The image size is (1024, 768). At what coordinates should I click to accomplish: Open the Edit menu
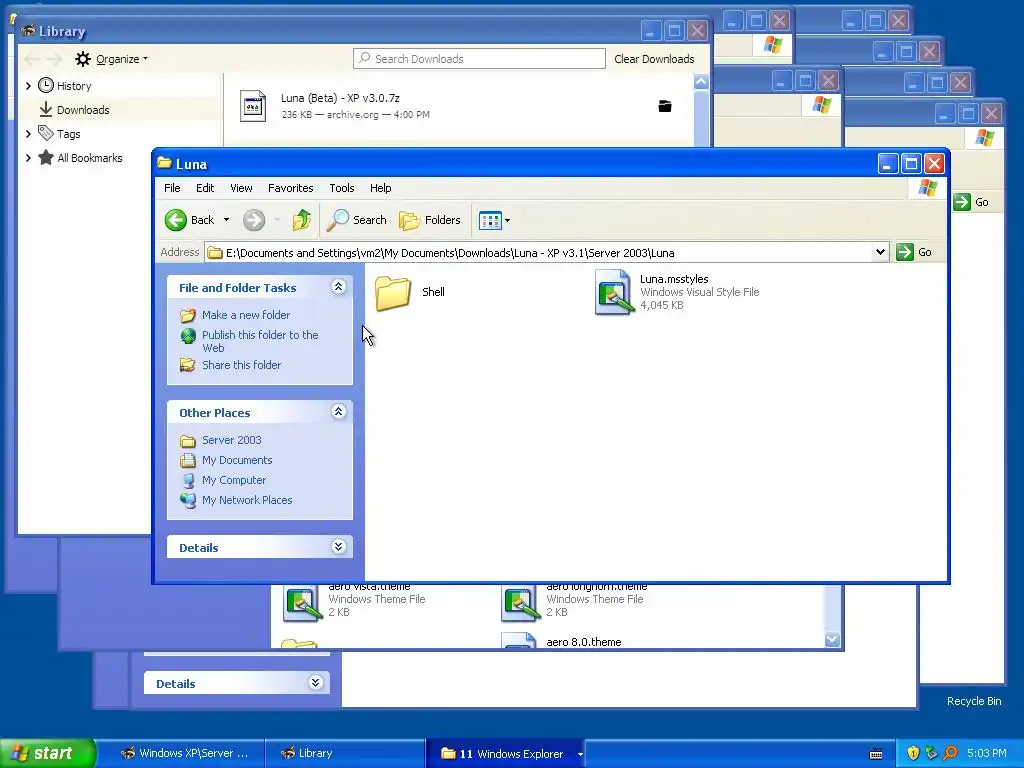205,188
